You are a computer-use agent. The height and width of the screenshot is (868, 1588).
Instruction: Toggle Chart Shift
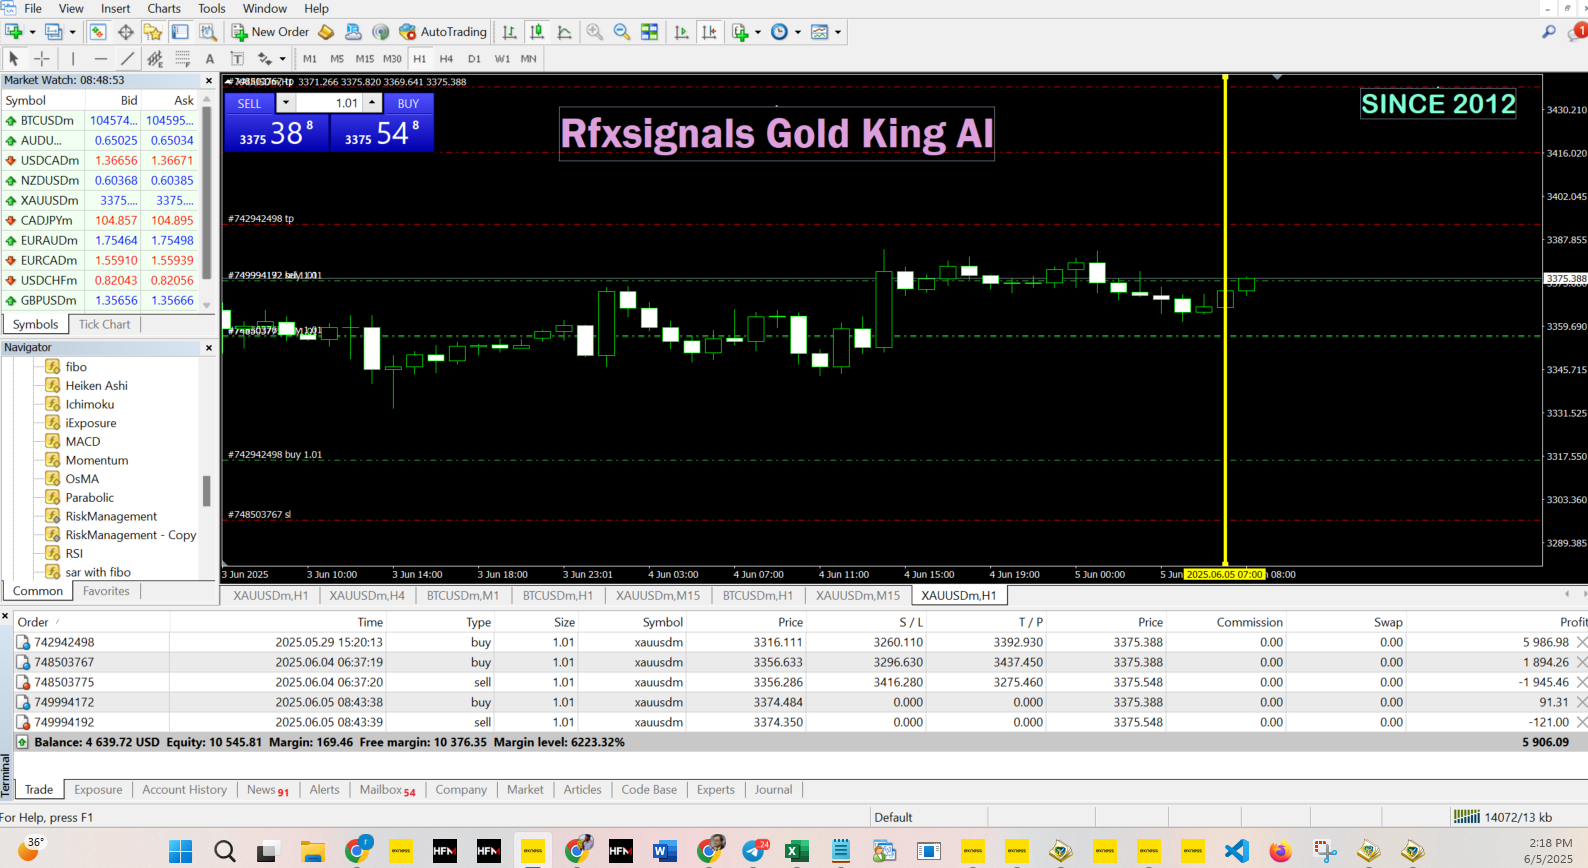coord(709,32)
